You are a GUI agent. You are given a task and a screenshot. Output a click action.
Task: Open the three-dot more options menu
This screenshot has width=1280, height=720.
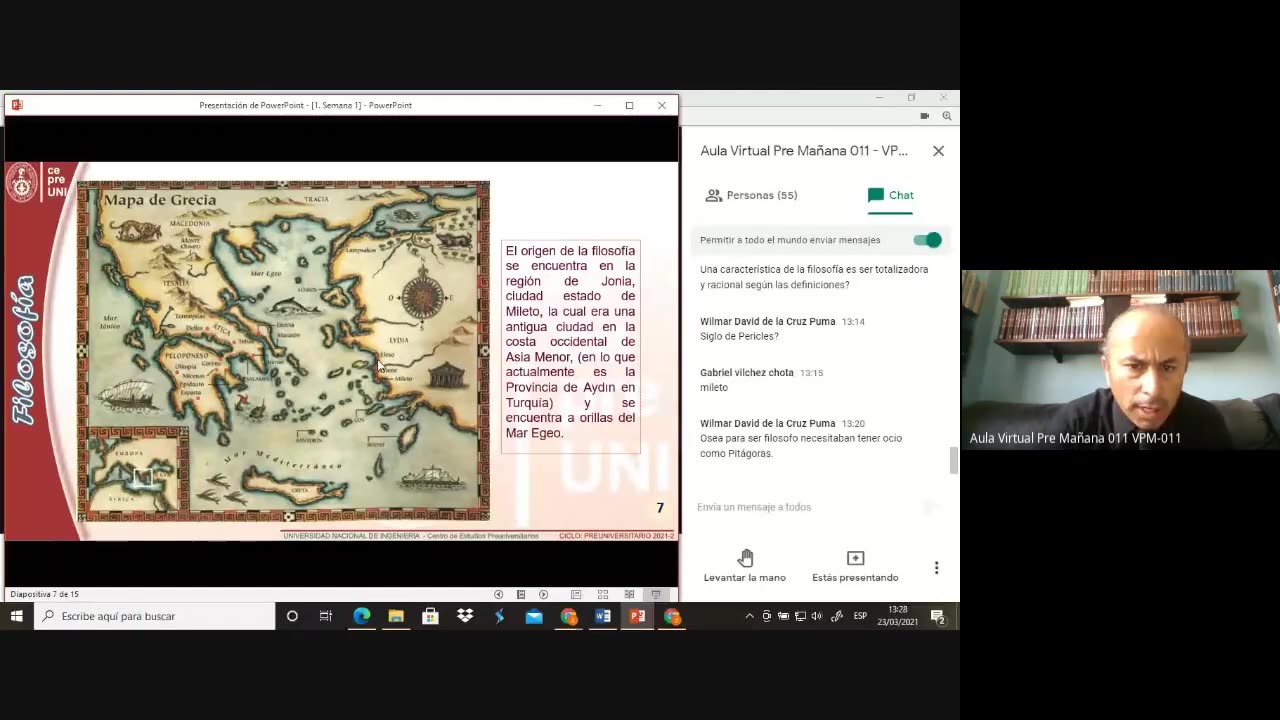tap(936, 568)
